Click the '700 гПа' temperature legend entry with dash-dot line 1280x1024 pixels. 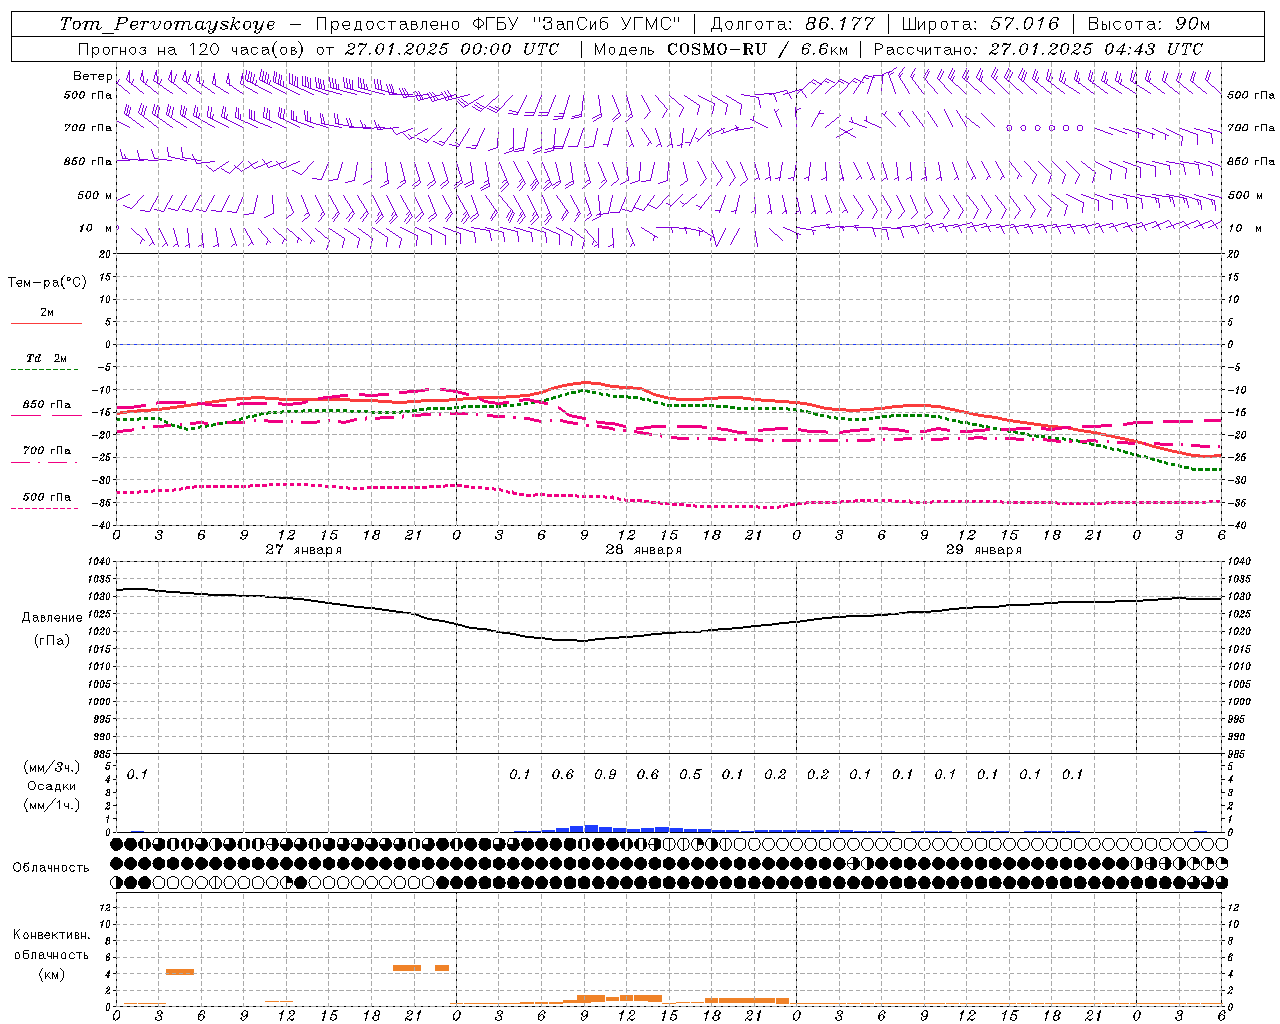[x=46, y=452]
